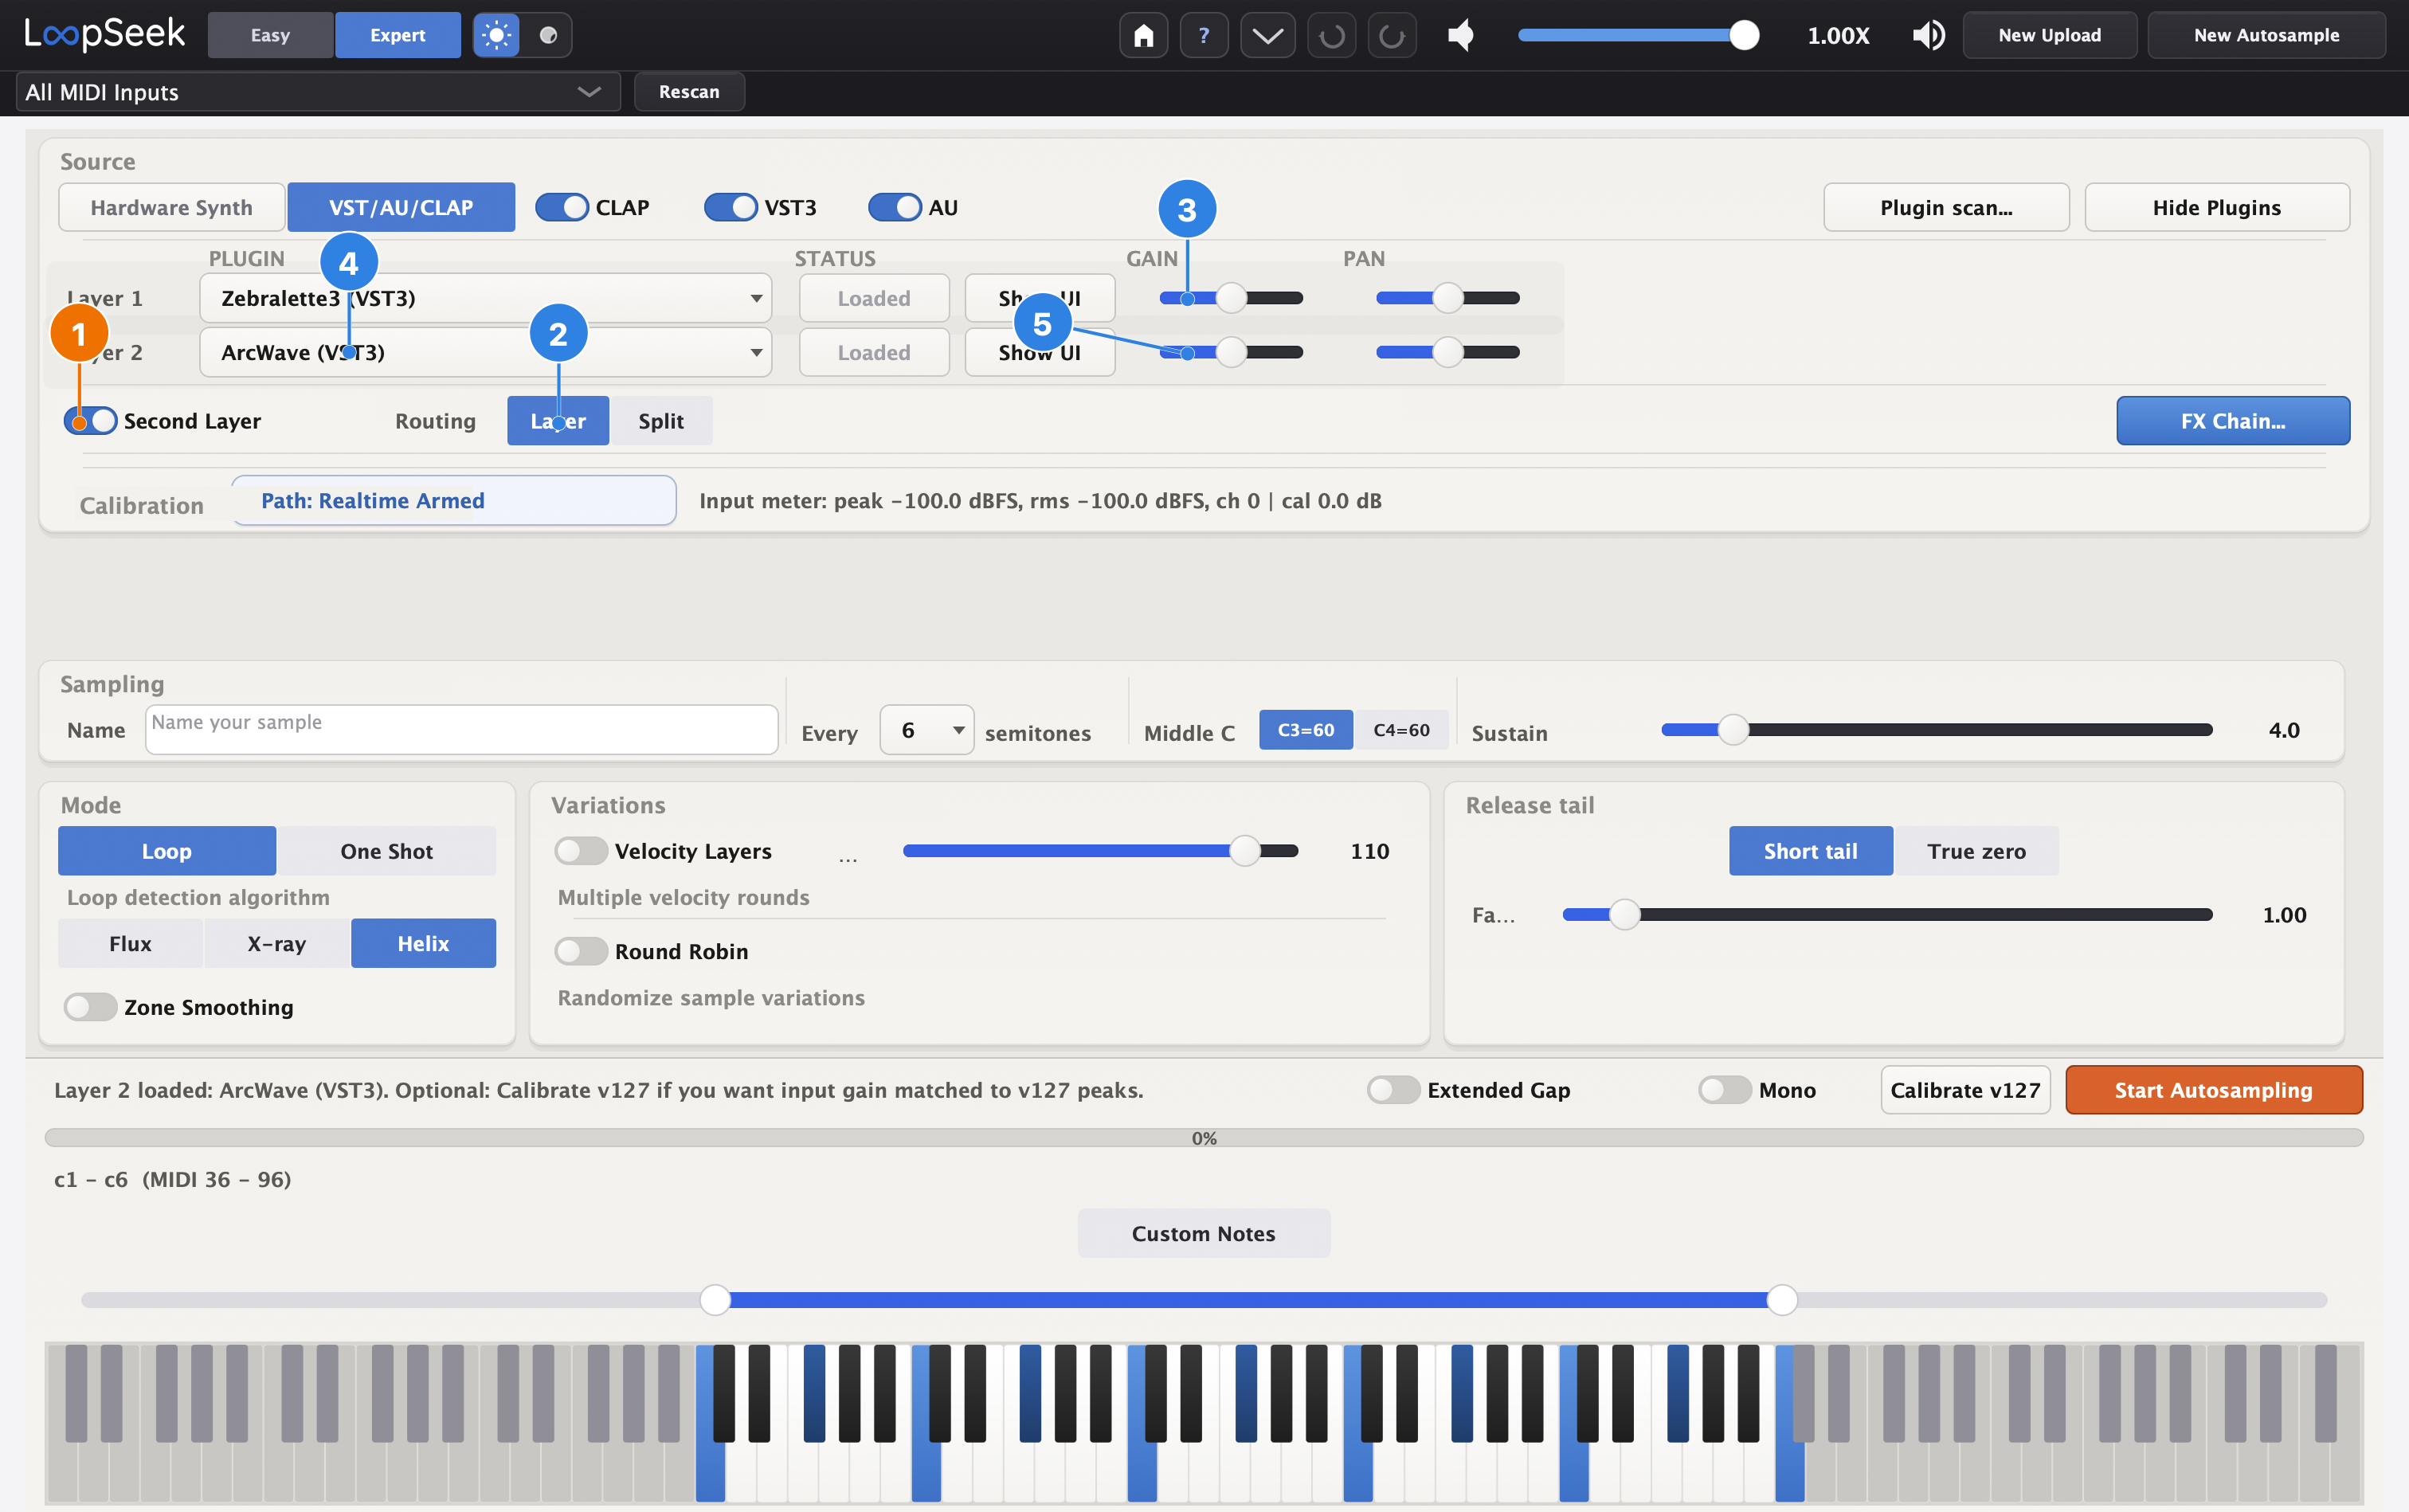Open the Custom Notes button
This screenshot has height=1512, width=2409.
(x=1203, y=1233)
